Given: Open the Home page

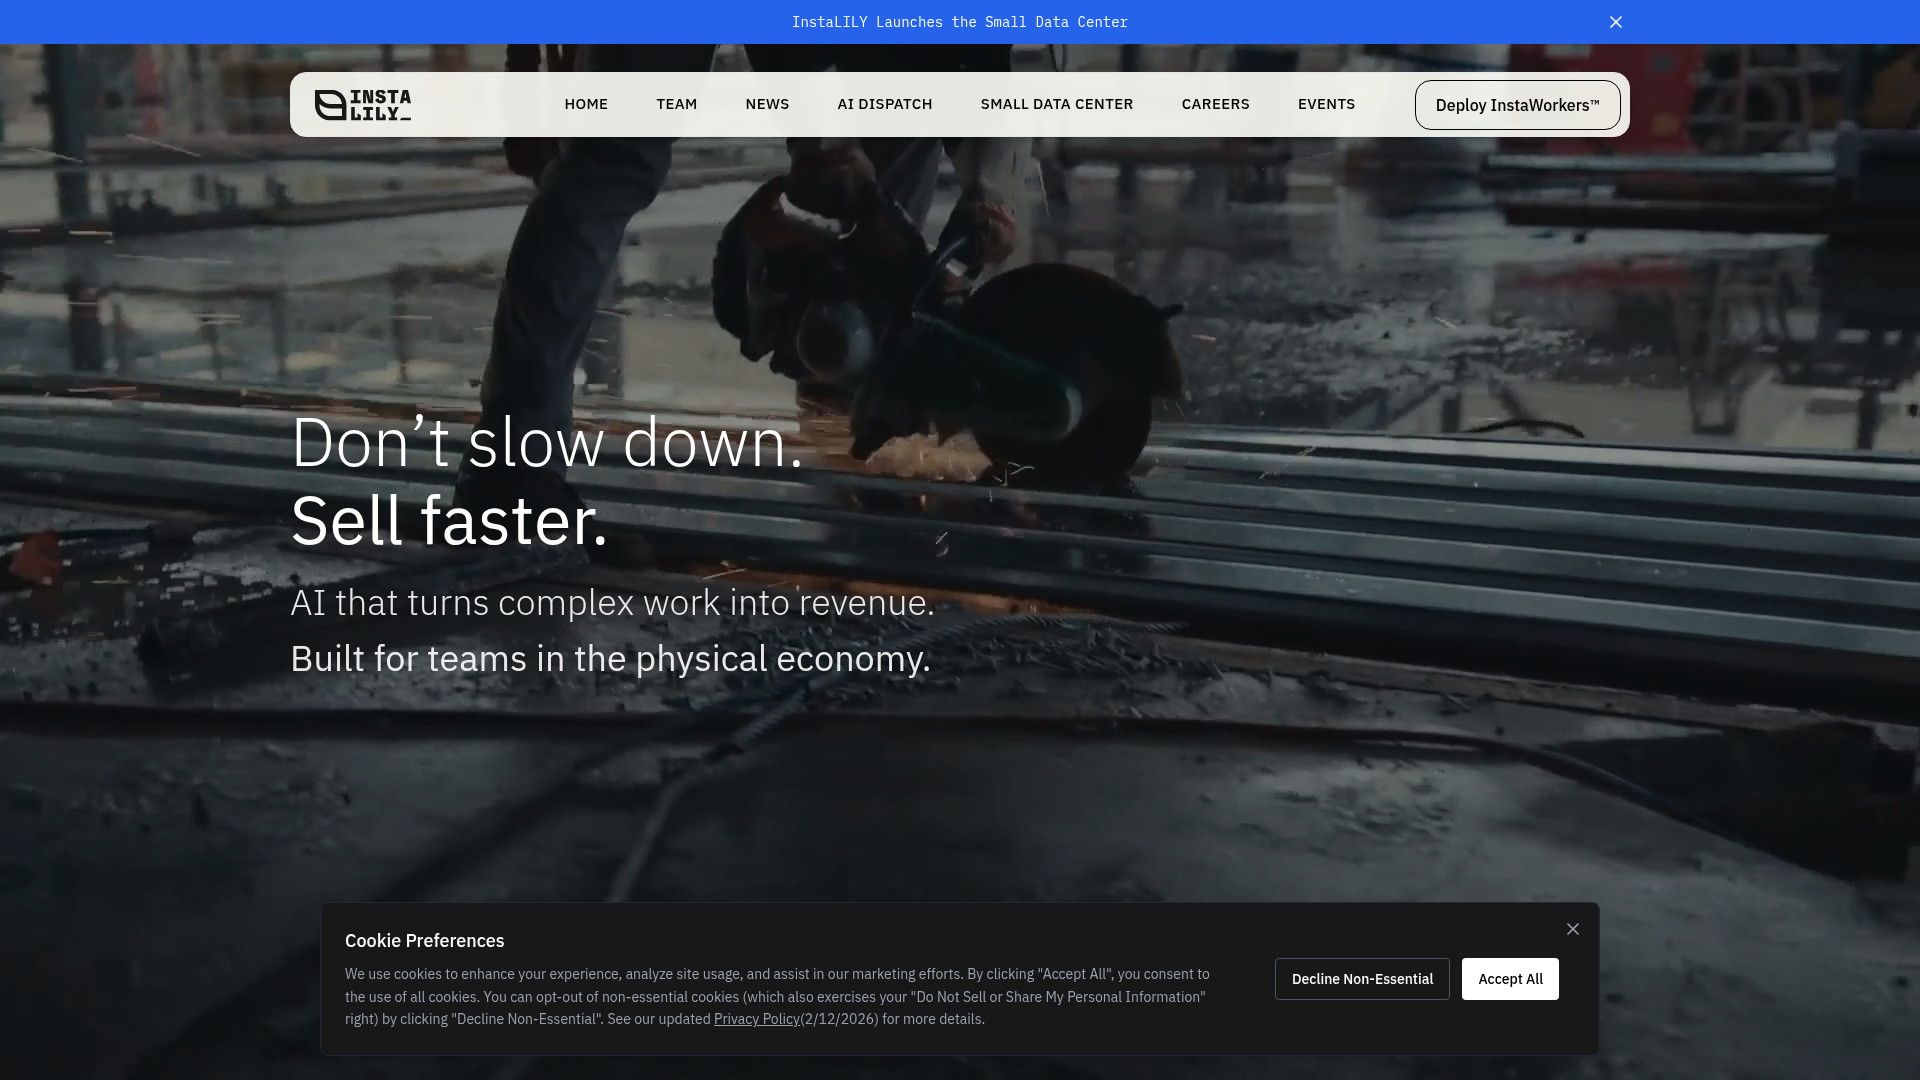Looking at the screenshot, I should coord(586,104).
